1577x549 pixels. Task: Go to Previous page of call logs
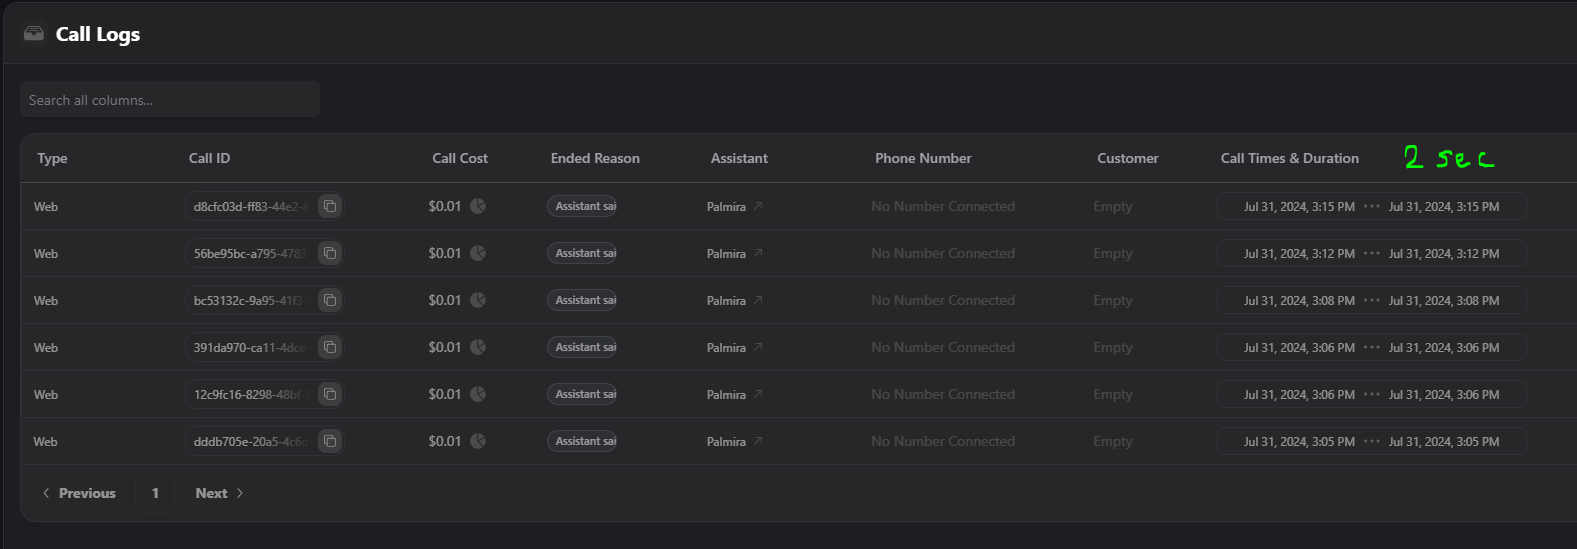79,493
